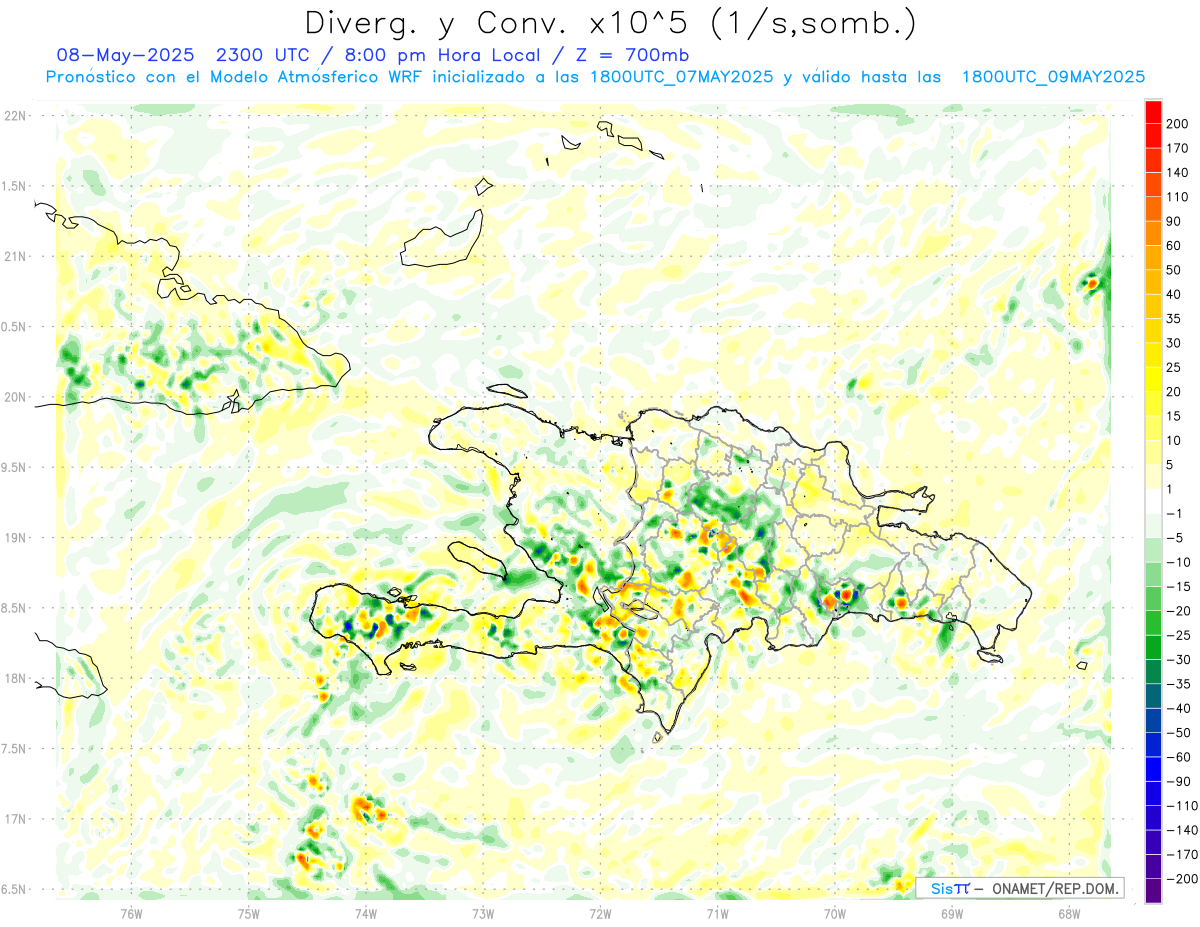Click the 7.5N latitude axis label
Image resolution: width=1200 pixels, height=927 pixels.
[14, 749]
